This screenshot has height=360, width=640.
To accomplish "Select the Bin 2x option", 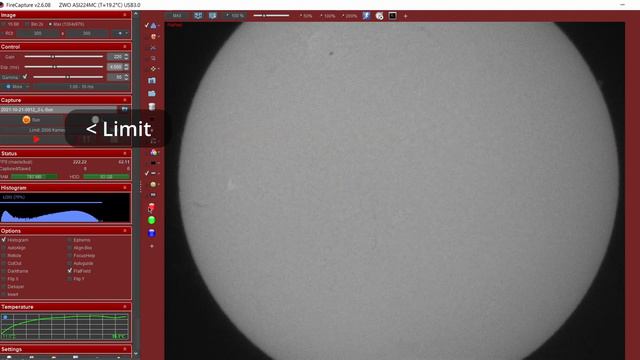I will click(27, 24).
